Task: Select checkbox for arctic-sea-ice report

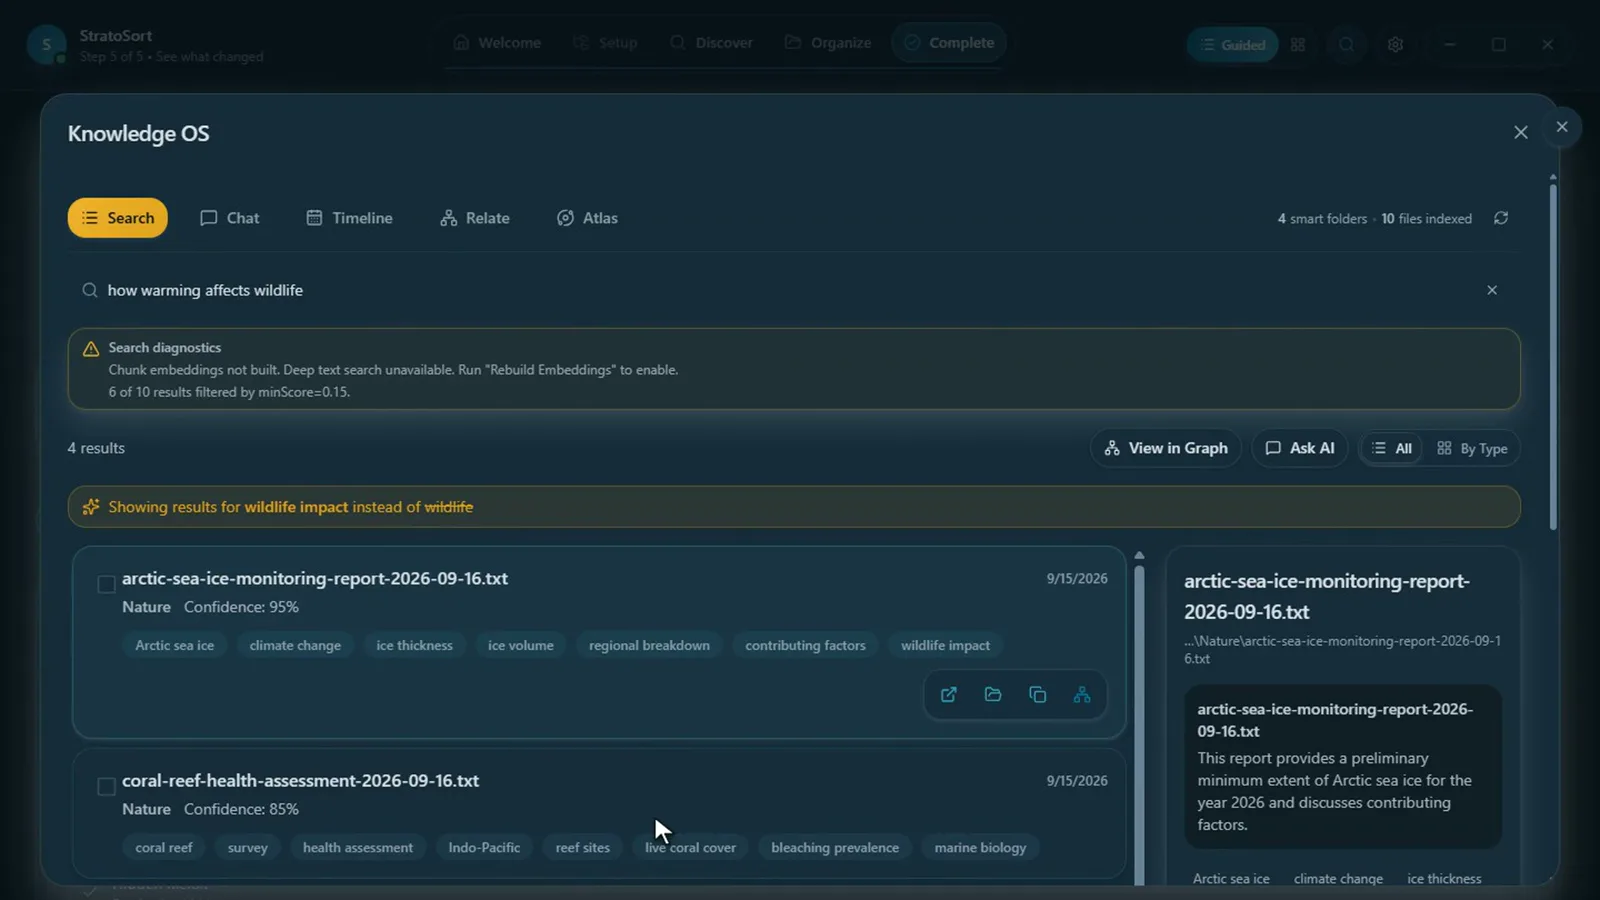Action: click(x=106, y=584)
